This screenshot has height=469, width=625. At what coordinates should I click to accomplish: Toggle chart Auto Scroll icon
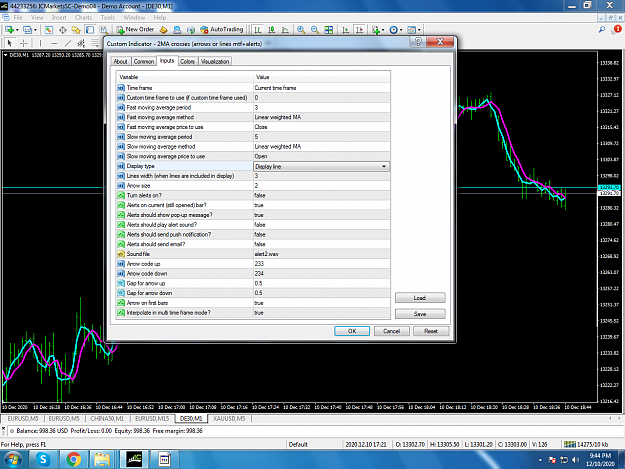[x=346, y=30]
